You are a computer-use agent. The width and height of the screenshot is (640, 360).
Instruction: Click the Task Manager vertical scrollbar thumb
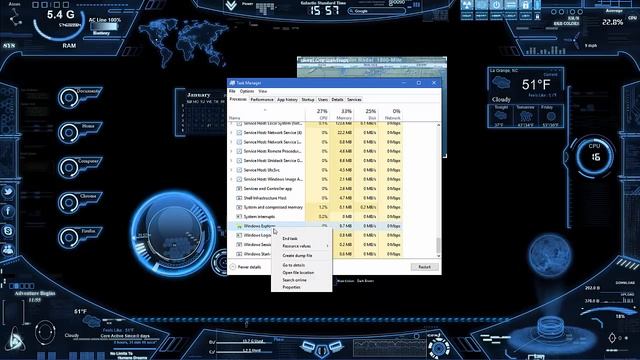coord(438,246)
